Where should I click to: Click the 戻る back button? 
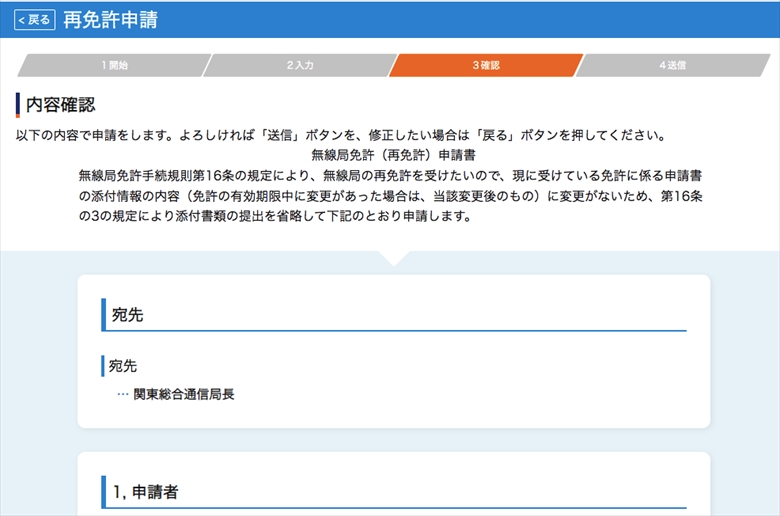34,20
